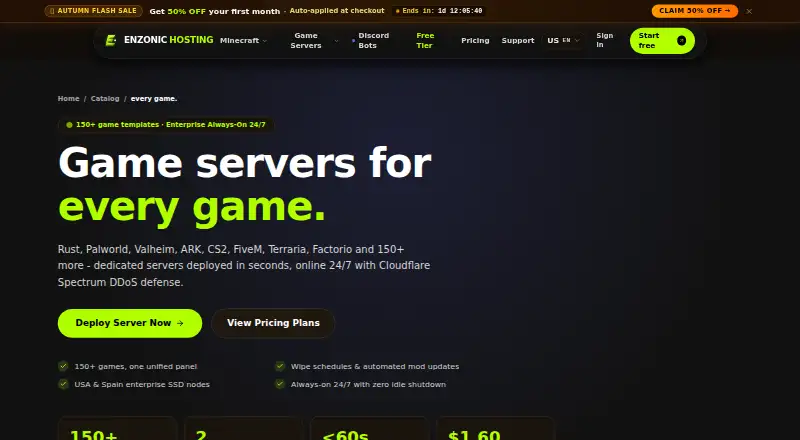Expand the Minecraft menu
This screenshot has height=440, width=800.
click(243, 41)
